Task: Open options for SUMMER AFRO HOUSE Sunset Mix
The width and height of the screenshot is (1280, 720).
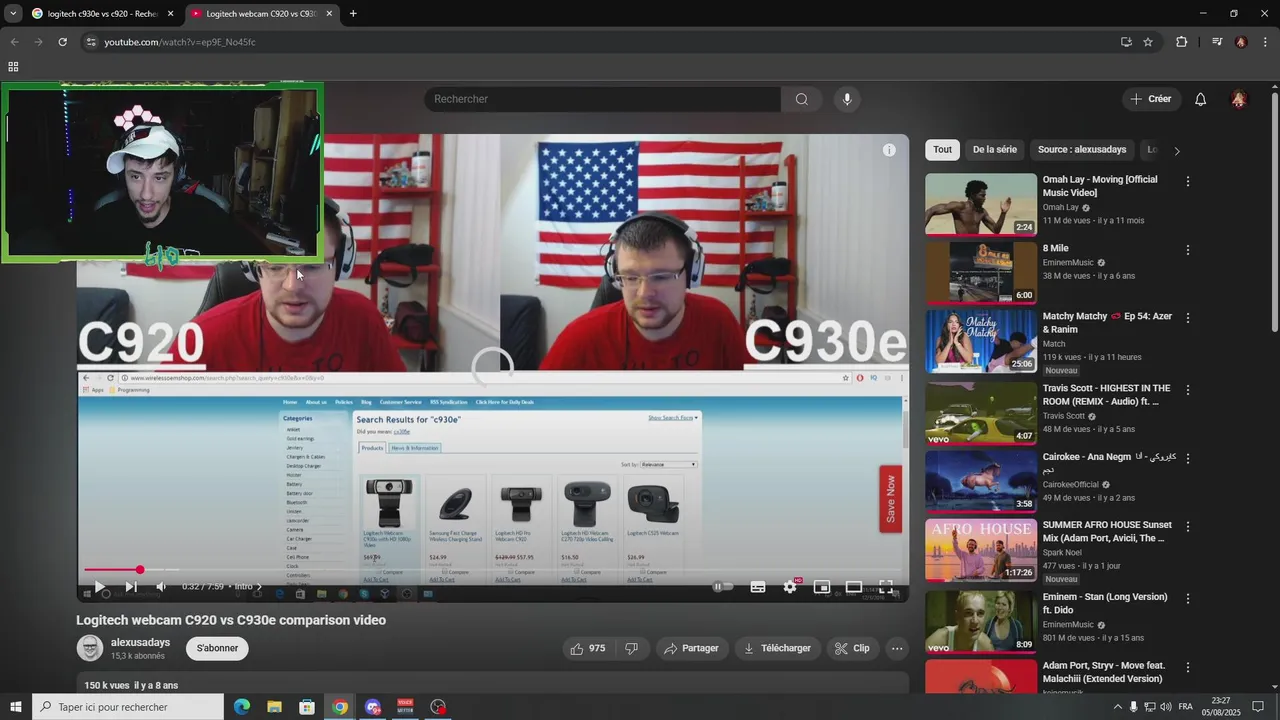Action: click(x=1188, y=526)
